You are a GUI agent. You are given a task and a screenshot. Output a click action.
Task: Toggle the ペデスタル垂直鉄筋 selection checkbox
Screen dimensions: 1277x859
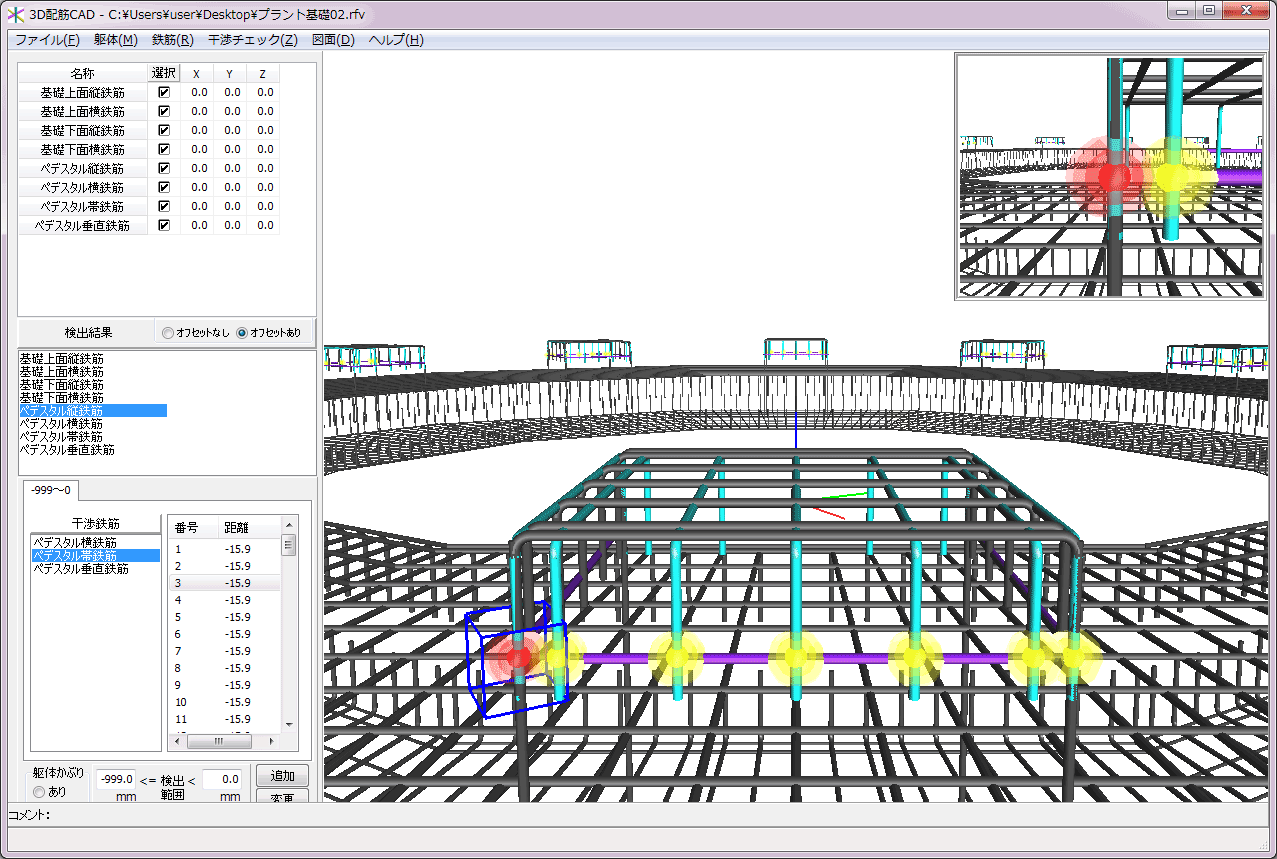pos(164,225)
